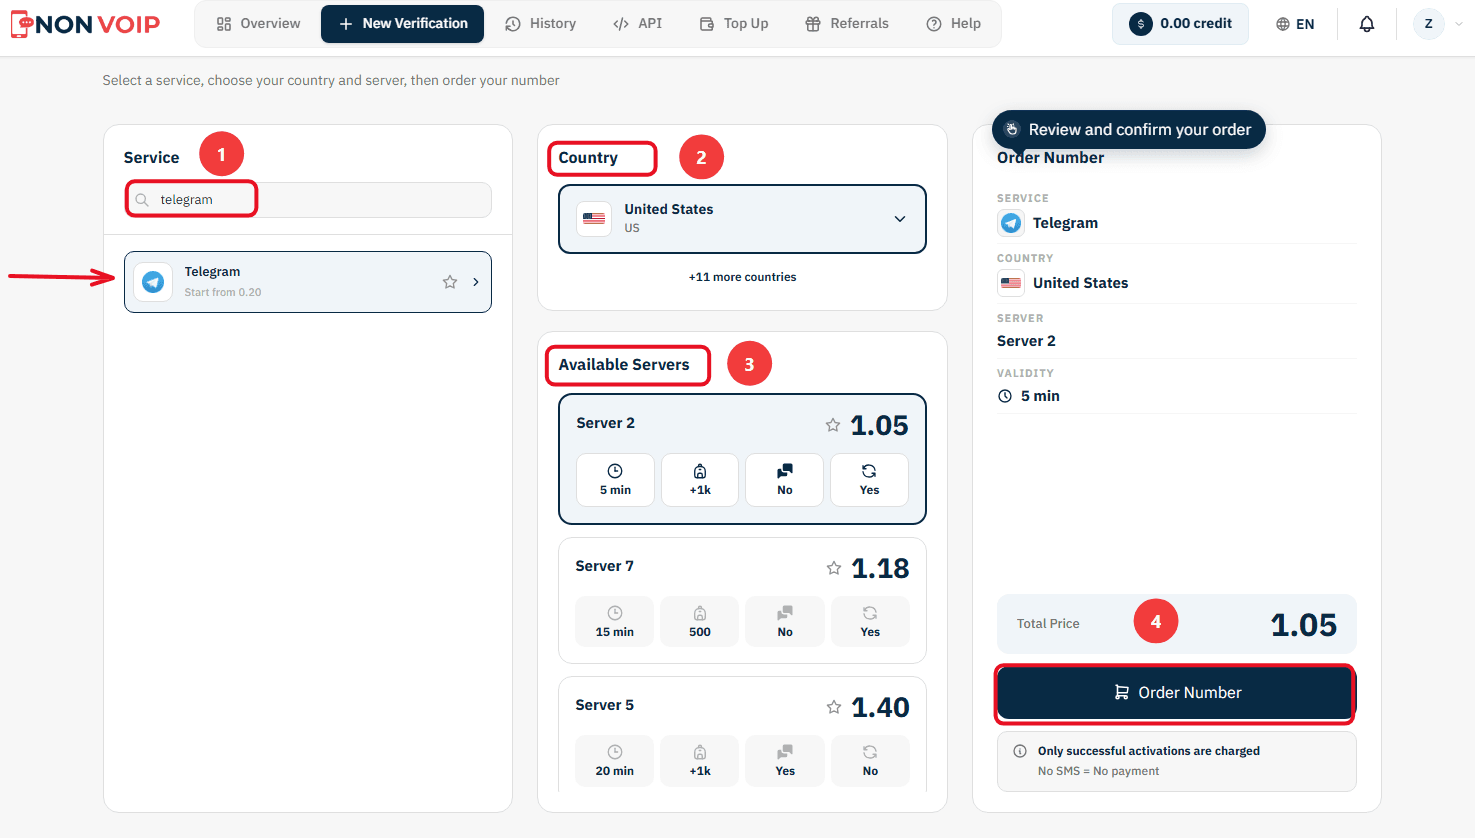Click the info icon near successful activations note
Screen dimensions: 1475x838
click(1020, 751)
